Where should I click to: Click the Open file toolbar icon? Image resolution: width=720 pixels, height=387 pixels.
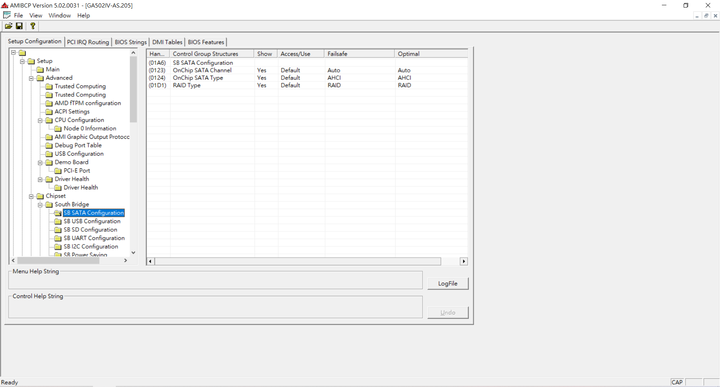point(8,26)
